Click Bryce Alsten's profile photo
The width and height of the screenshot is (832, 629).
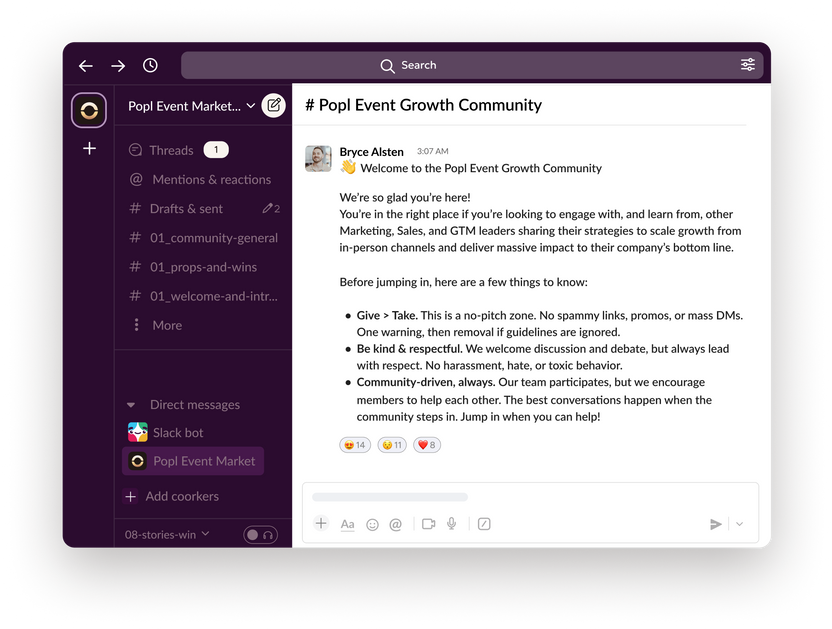pyautogui.click(x=318, y=159)
